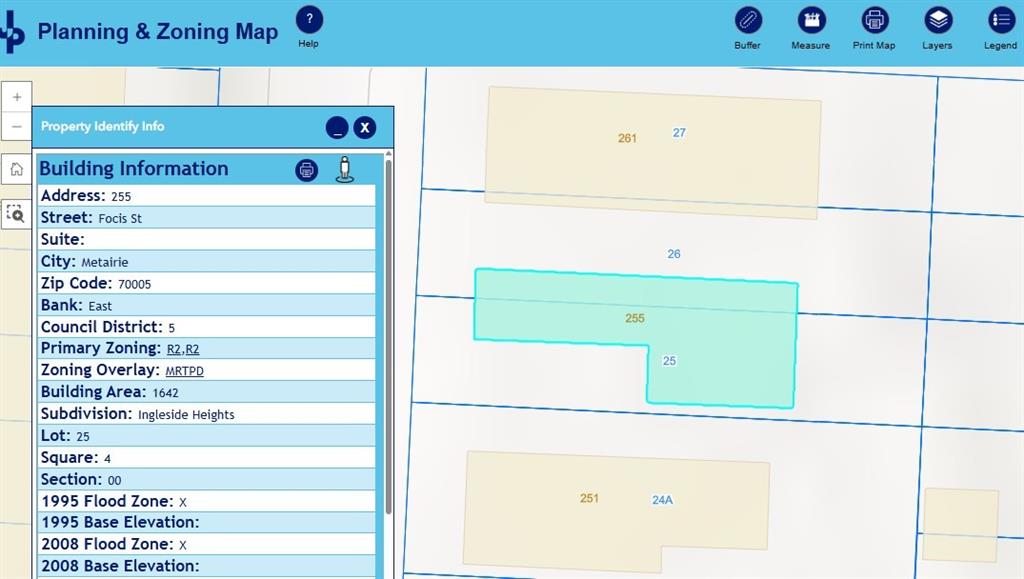Print the Building Information details
The image size is (1024, 579).
[x=307, y=170]
